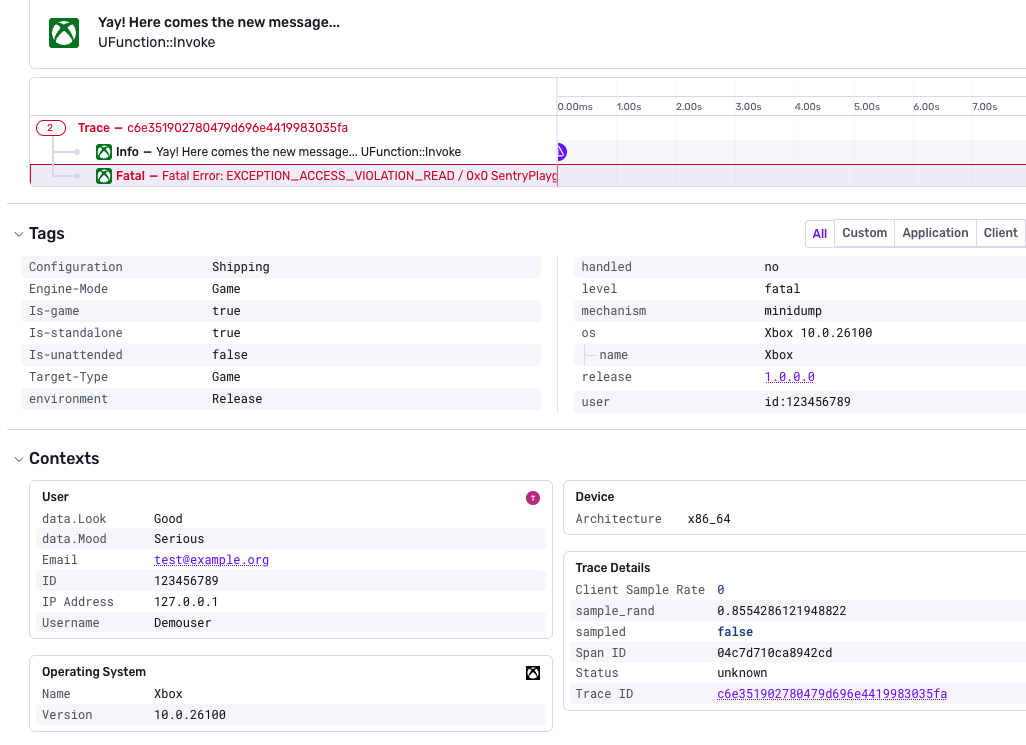Switch to Custom tags filter
The width and height of the screenshot is (1026, 745).
click(864, 234)
